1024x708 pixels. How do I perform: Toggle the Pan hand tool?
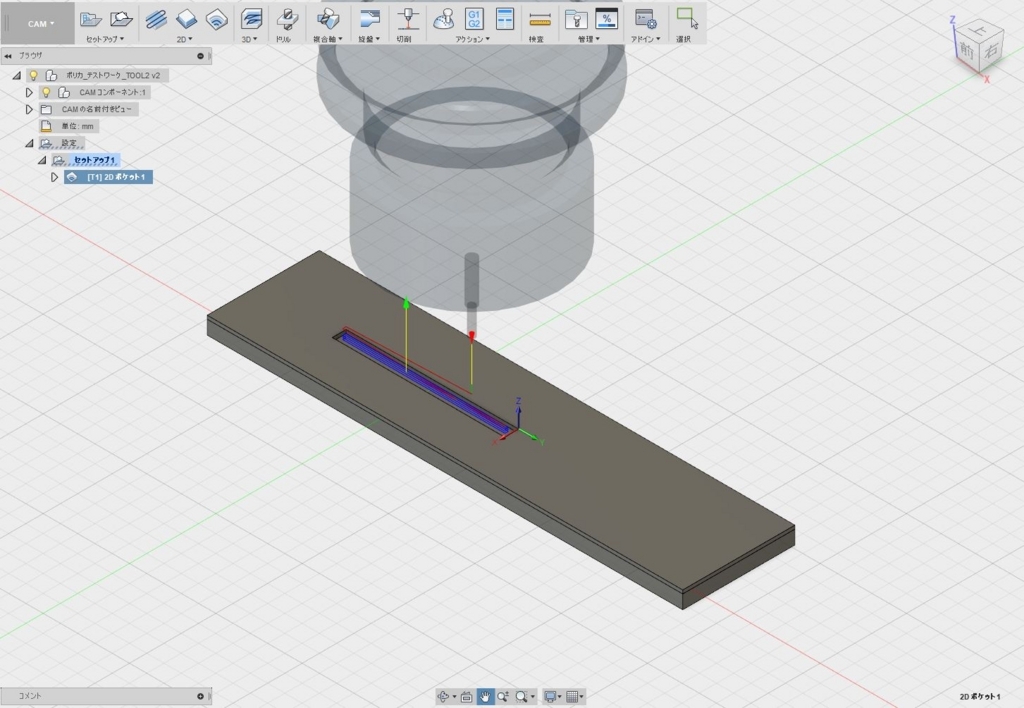485,696
